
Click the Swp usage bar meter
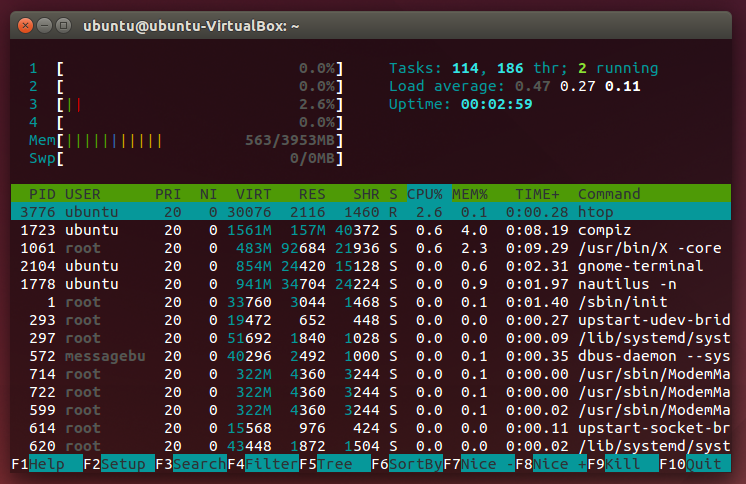(x=186, y=158)
